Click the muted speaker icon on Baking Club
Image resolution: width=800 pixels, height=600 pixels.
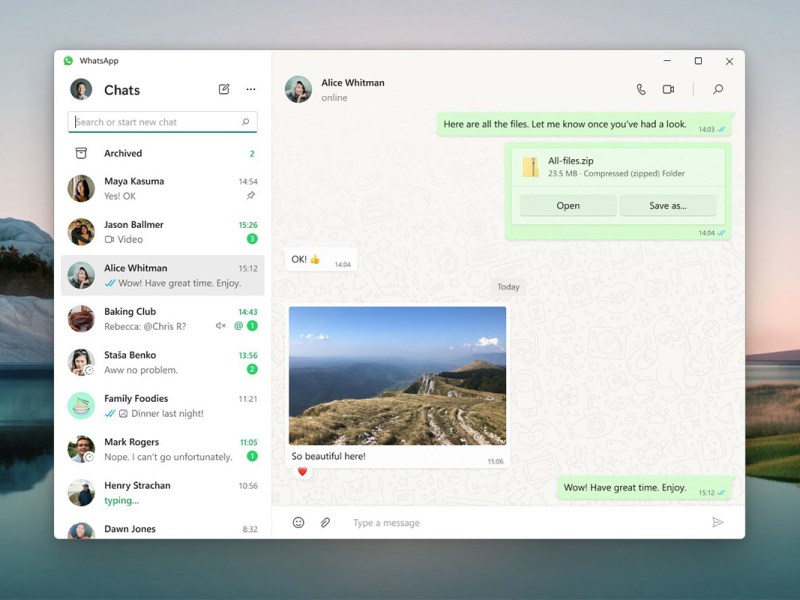coord(220,326)
